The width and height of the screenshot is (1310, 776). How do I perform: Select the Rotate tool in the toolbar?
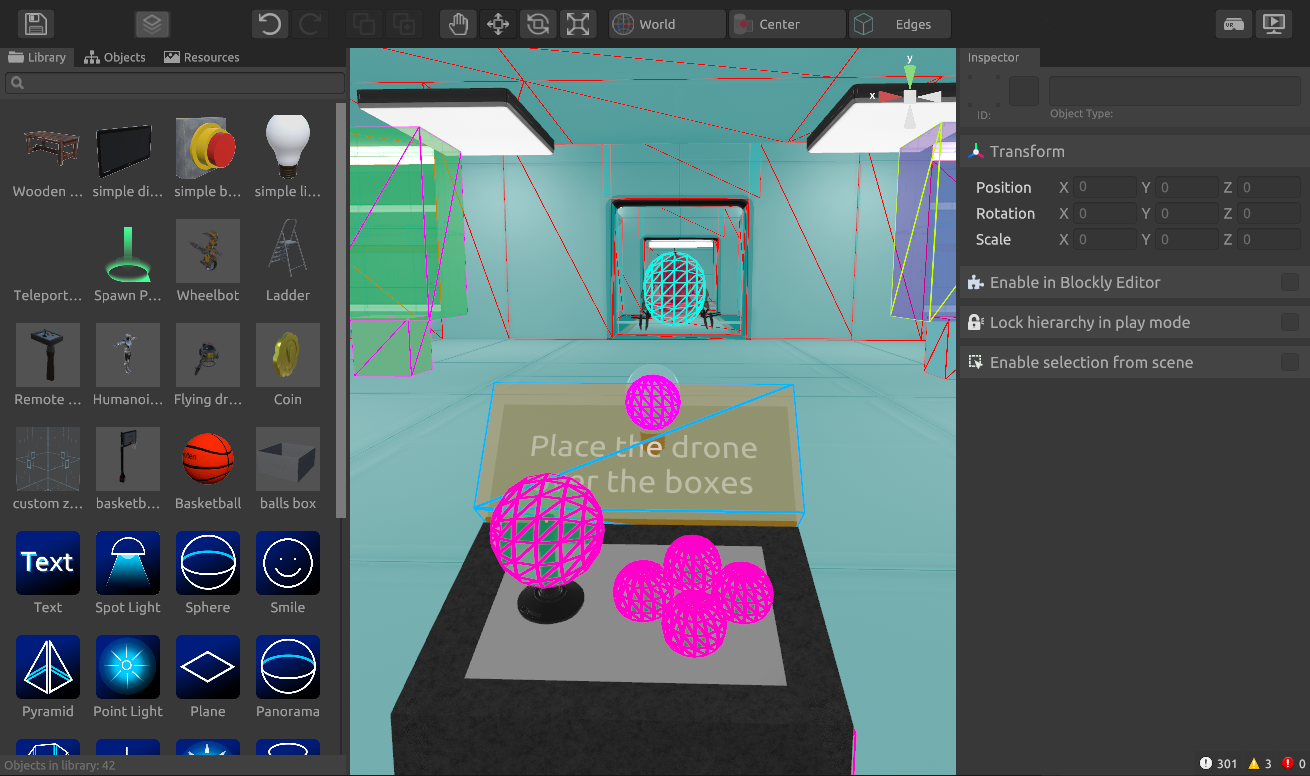pyautogui.click(x=538, y=24)
